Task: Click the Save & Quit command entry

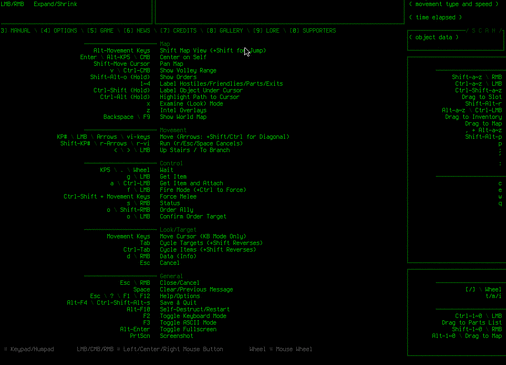Action: (178, 303)
